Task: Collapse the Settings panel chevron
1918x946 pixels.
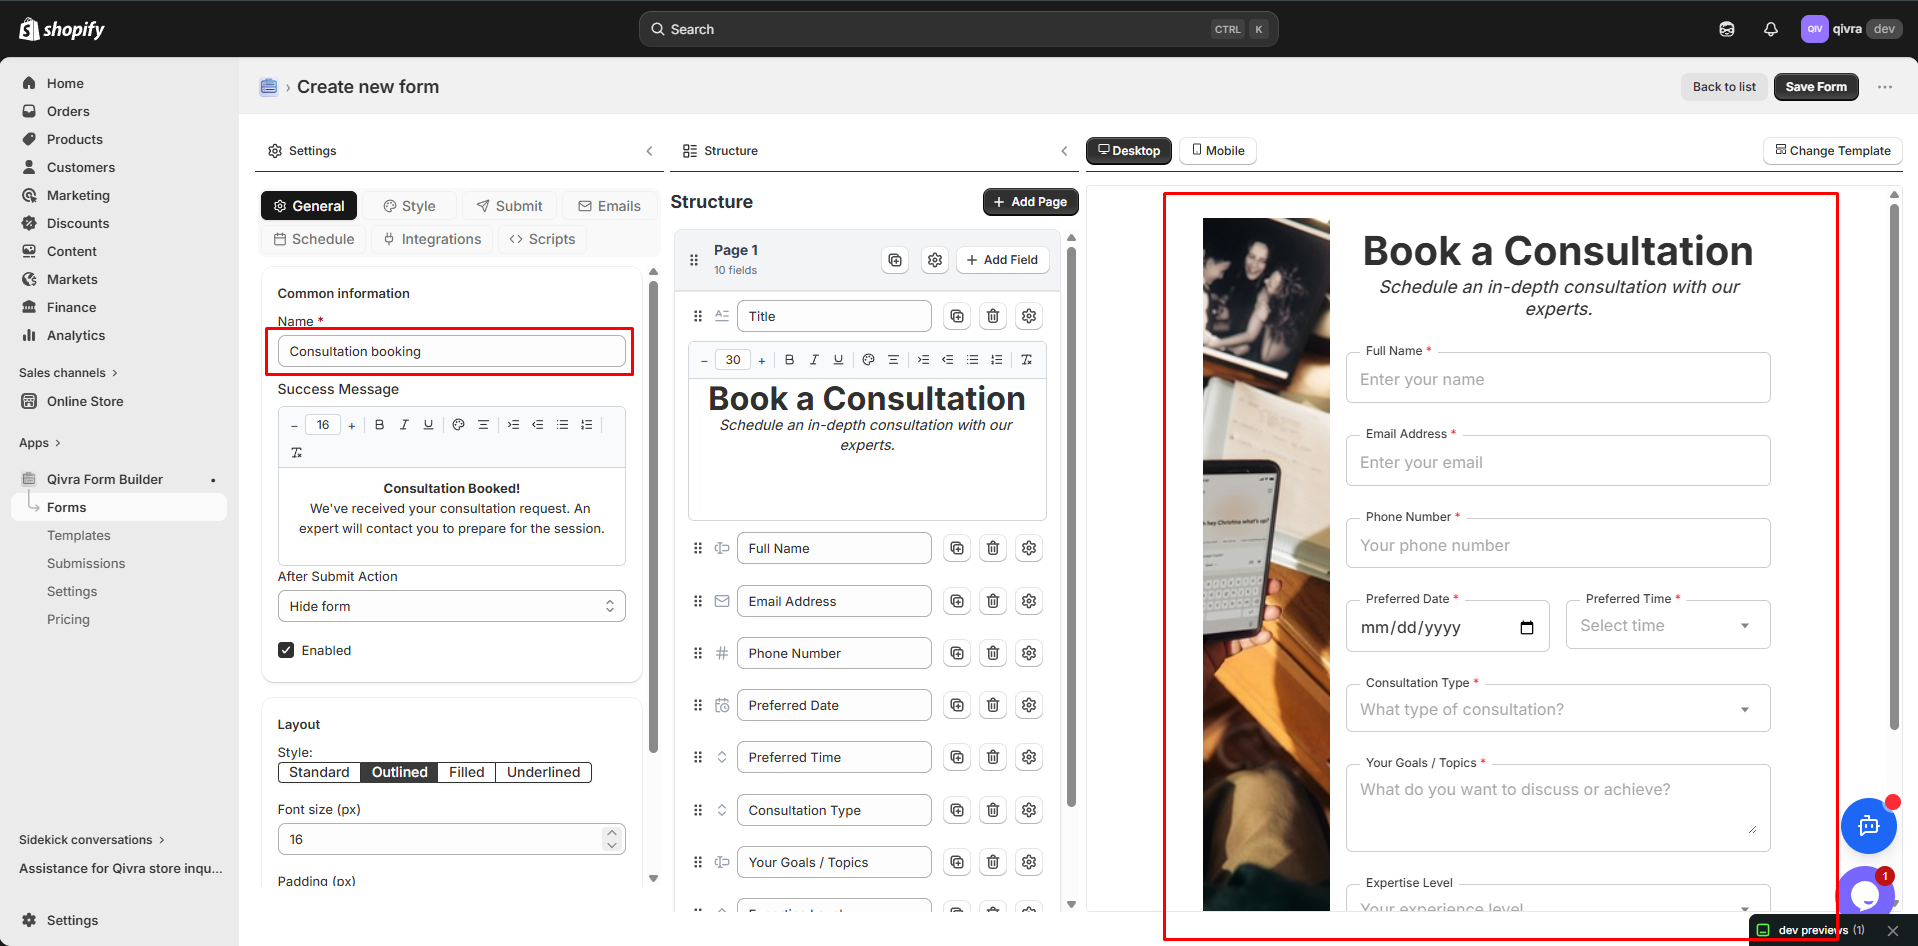Action: tap(649, 151)
